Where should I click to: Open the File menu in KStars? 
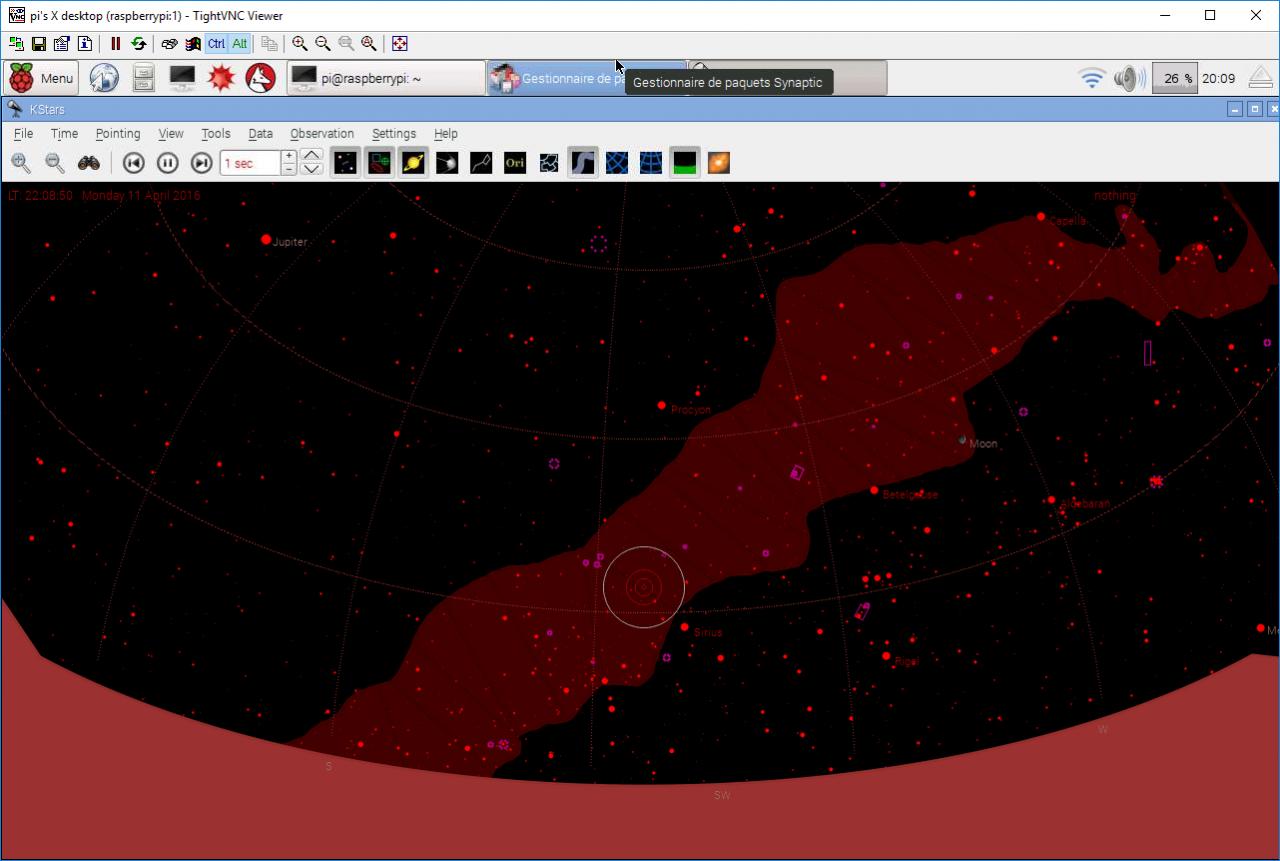24,134
